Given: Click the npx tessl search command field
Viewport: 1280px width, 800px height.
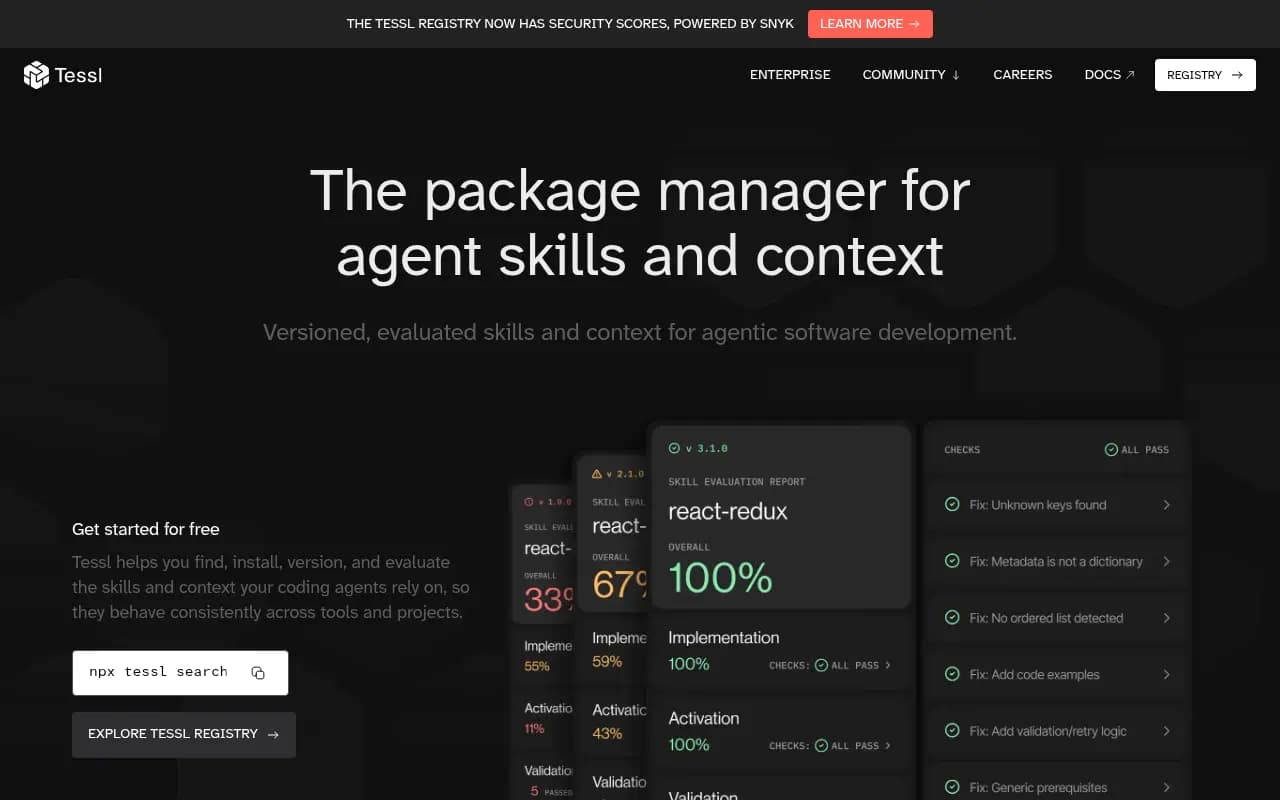Looking at the screenshot, I should coord(180,673).
